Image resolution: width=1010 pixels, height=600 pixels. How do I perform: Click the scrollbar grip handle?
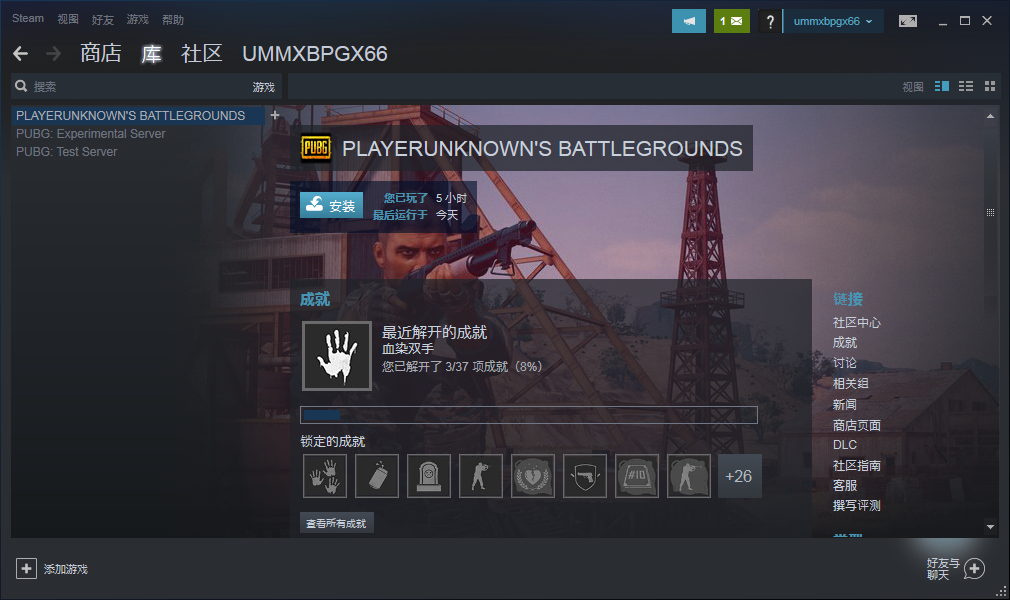coord(990,213)
